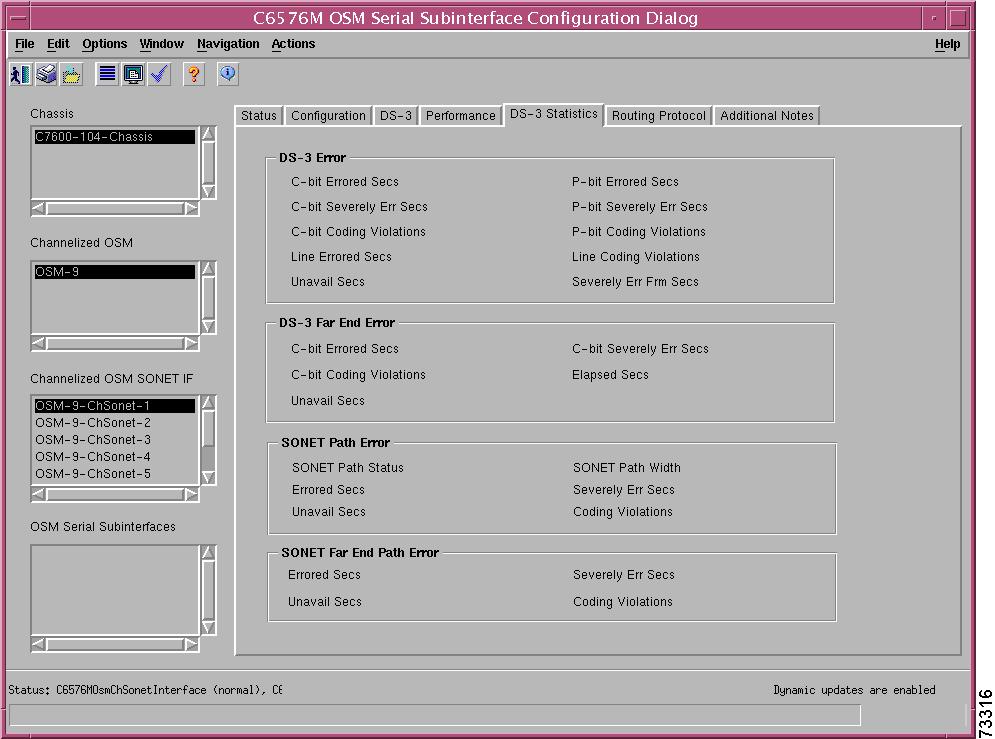
Task: Click the 'Status: C6576MOsmChSonetInterface (normal)' status text
Action: [x=145, y=690]
